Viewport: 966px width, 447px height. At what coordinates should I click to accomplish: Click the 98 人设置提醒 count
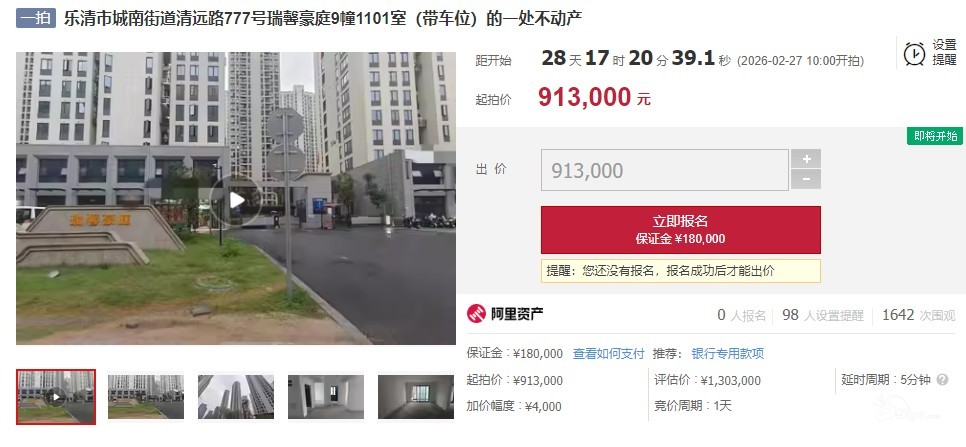tap(823, 315)
